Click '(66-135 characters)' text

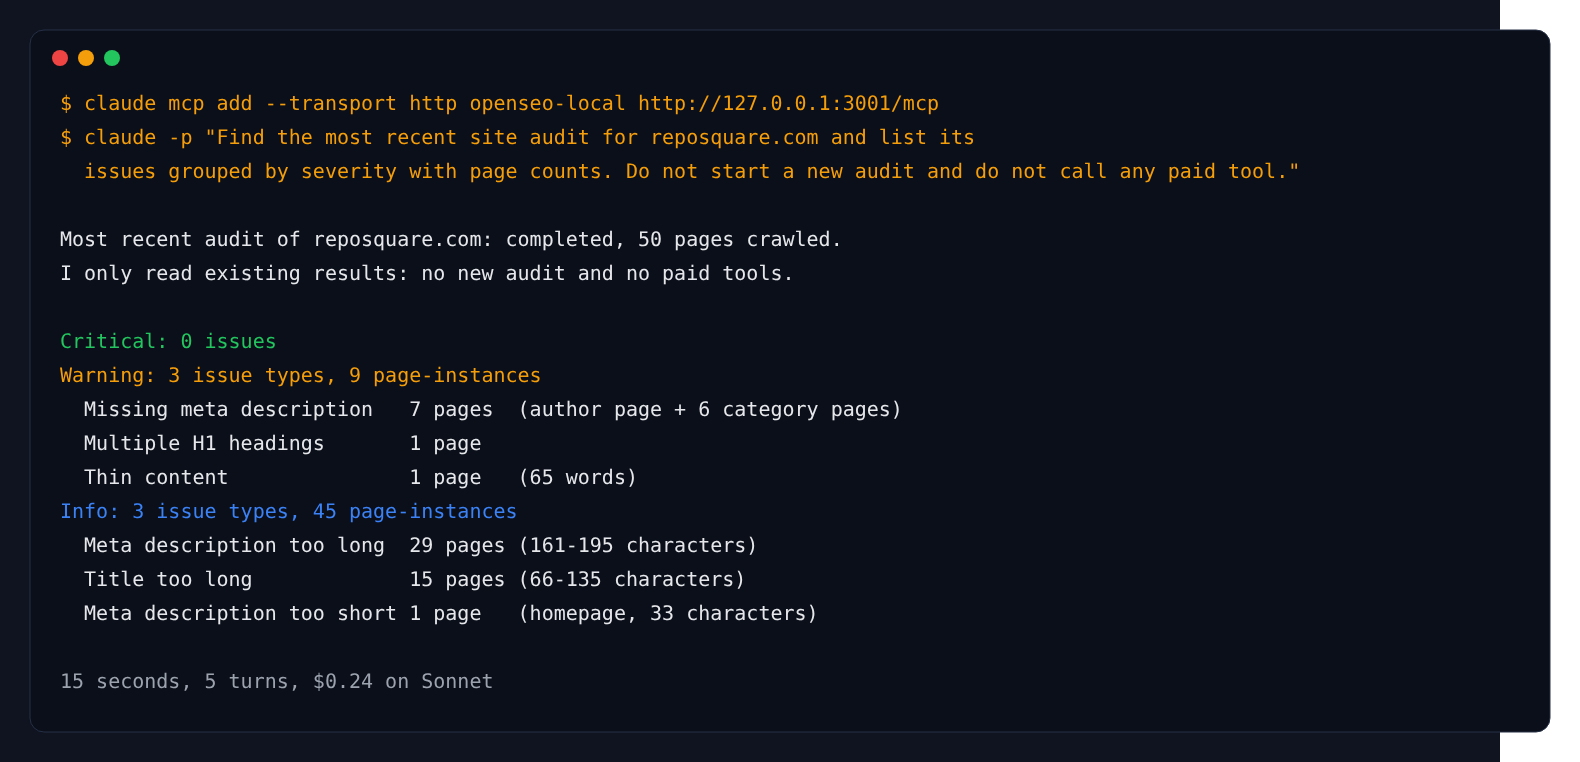[x=632, y=580]
